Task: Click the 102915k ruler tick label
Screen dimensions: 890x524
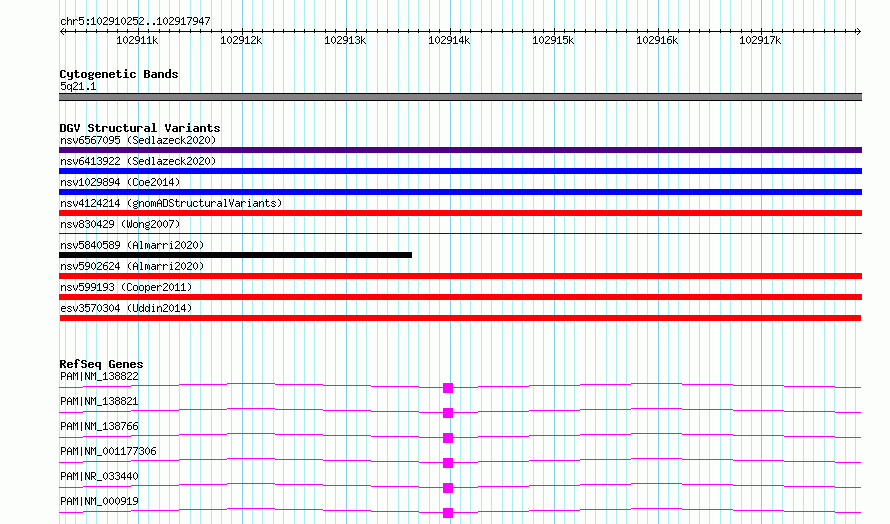Action: [x=553, y=40]
